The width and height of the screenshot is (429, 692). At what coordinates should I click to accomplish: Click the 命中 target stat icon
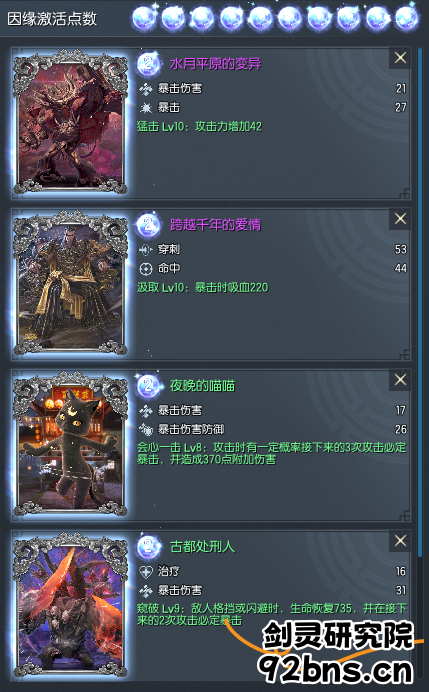146,269
